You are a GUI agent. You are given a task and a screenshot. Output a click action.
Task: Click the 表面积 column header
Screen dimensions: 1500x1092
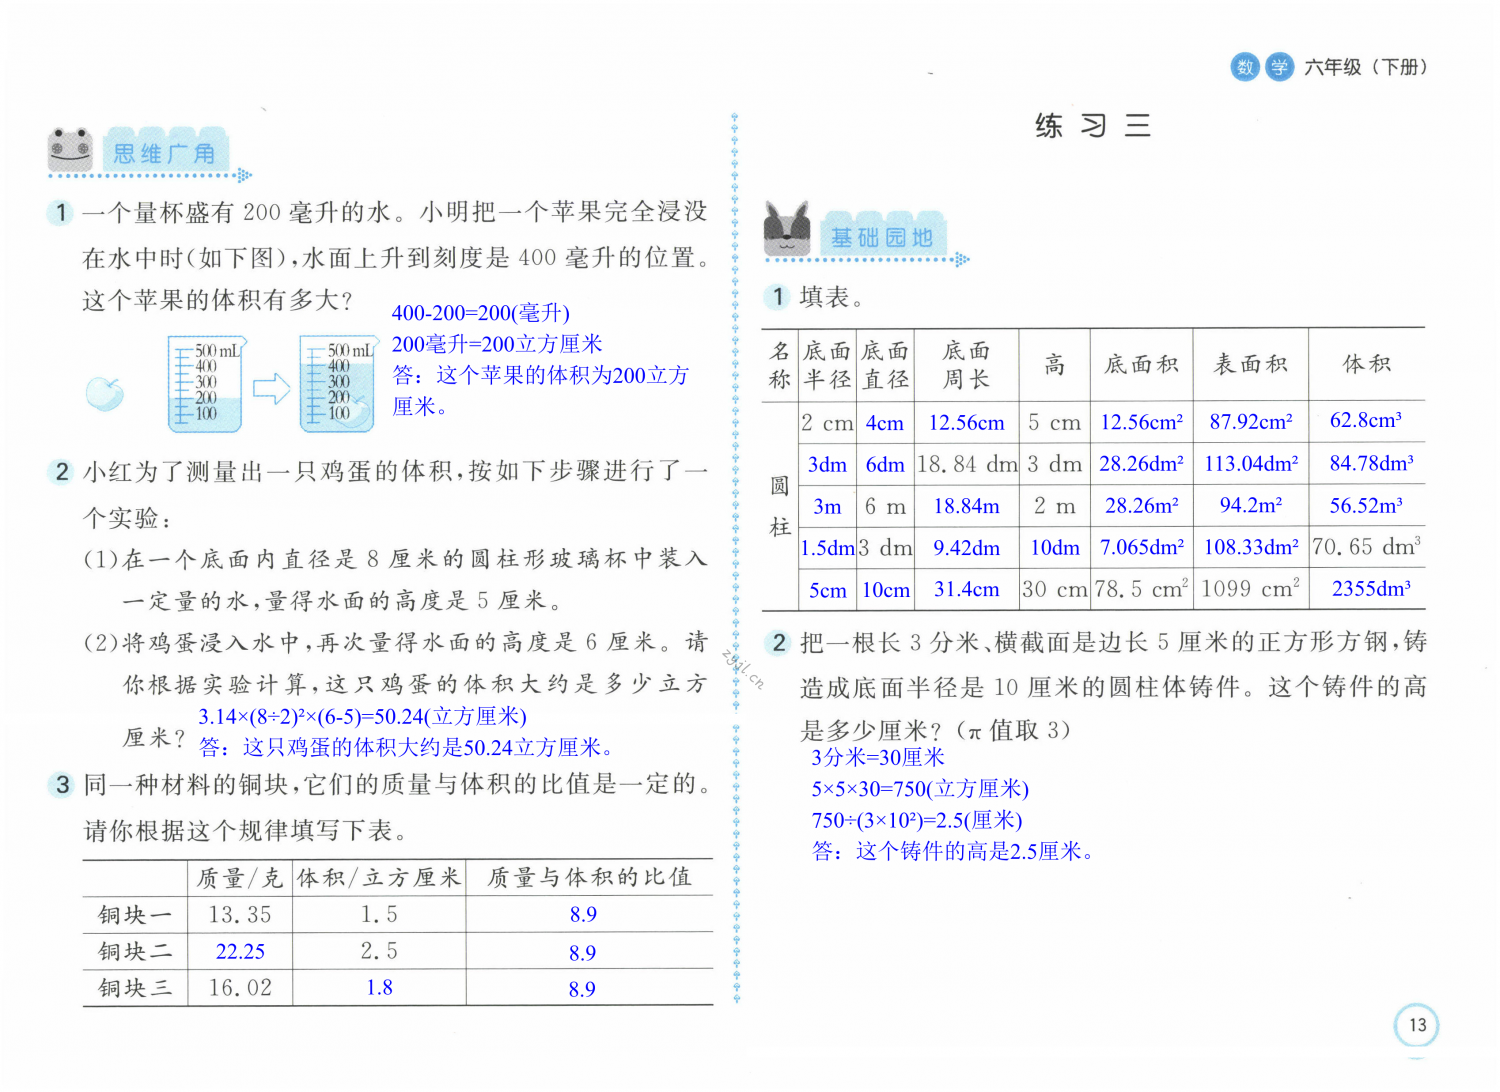(x=1251, y=364)
